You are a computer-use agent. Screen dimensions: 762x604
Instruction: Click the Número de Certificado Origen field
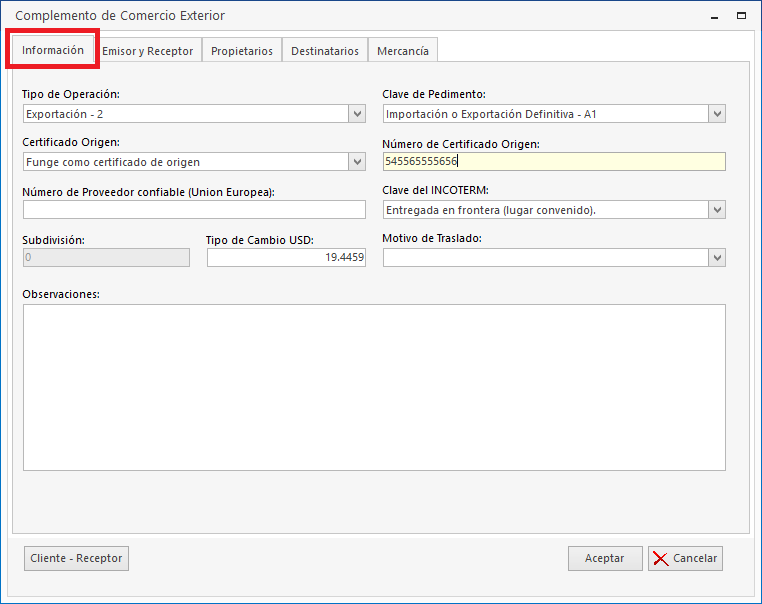pyautogui.click(x=553, y=162)
